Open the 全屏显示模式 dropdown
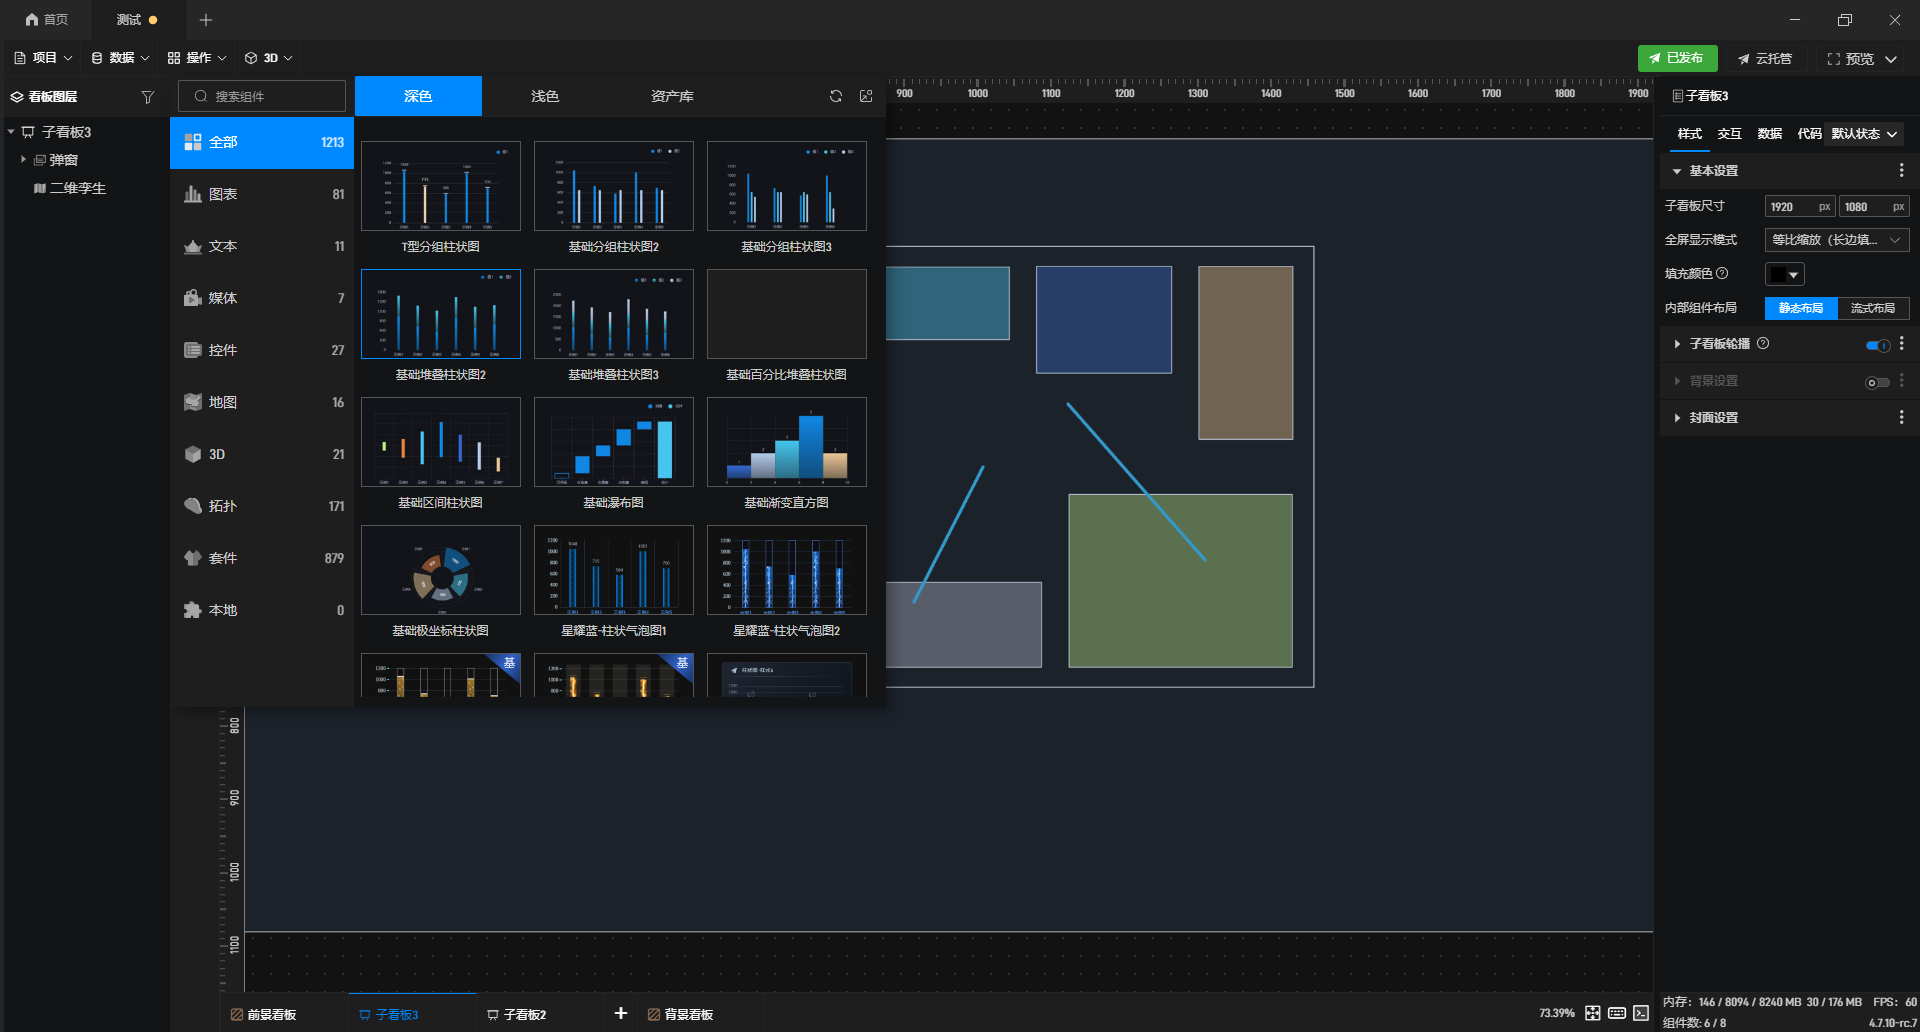This screenshot has width=1920, height=1032. (1837, 240)
